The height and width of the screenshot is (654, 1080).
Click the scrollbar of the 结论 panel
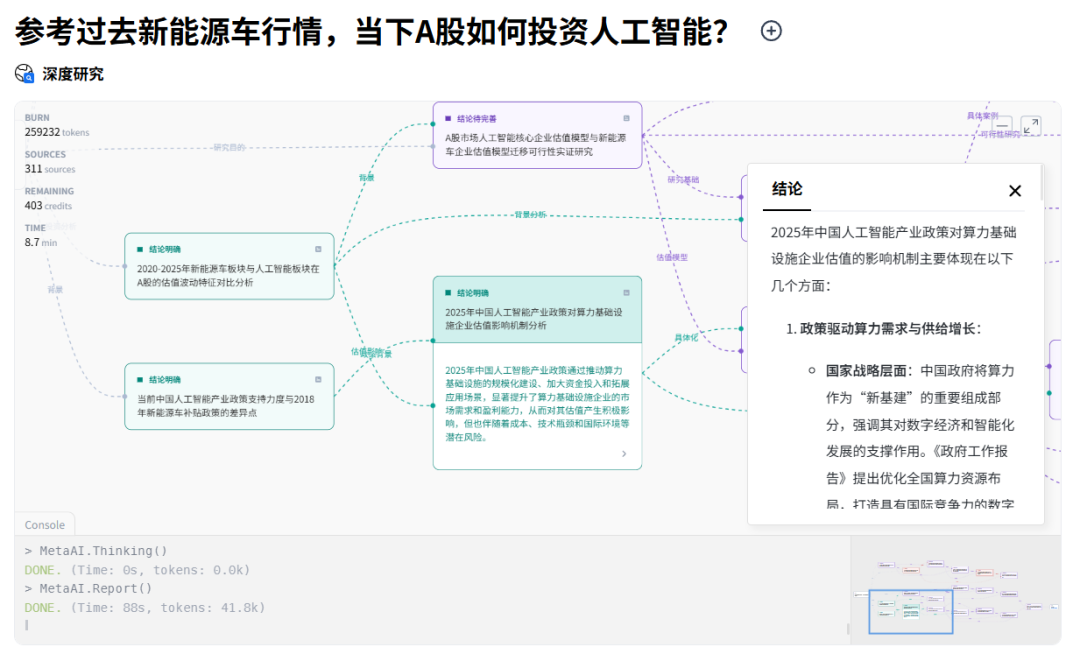coord(1041,182)
